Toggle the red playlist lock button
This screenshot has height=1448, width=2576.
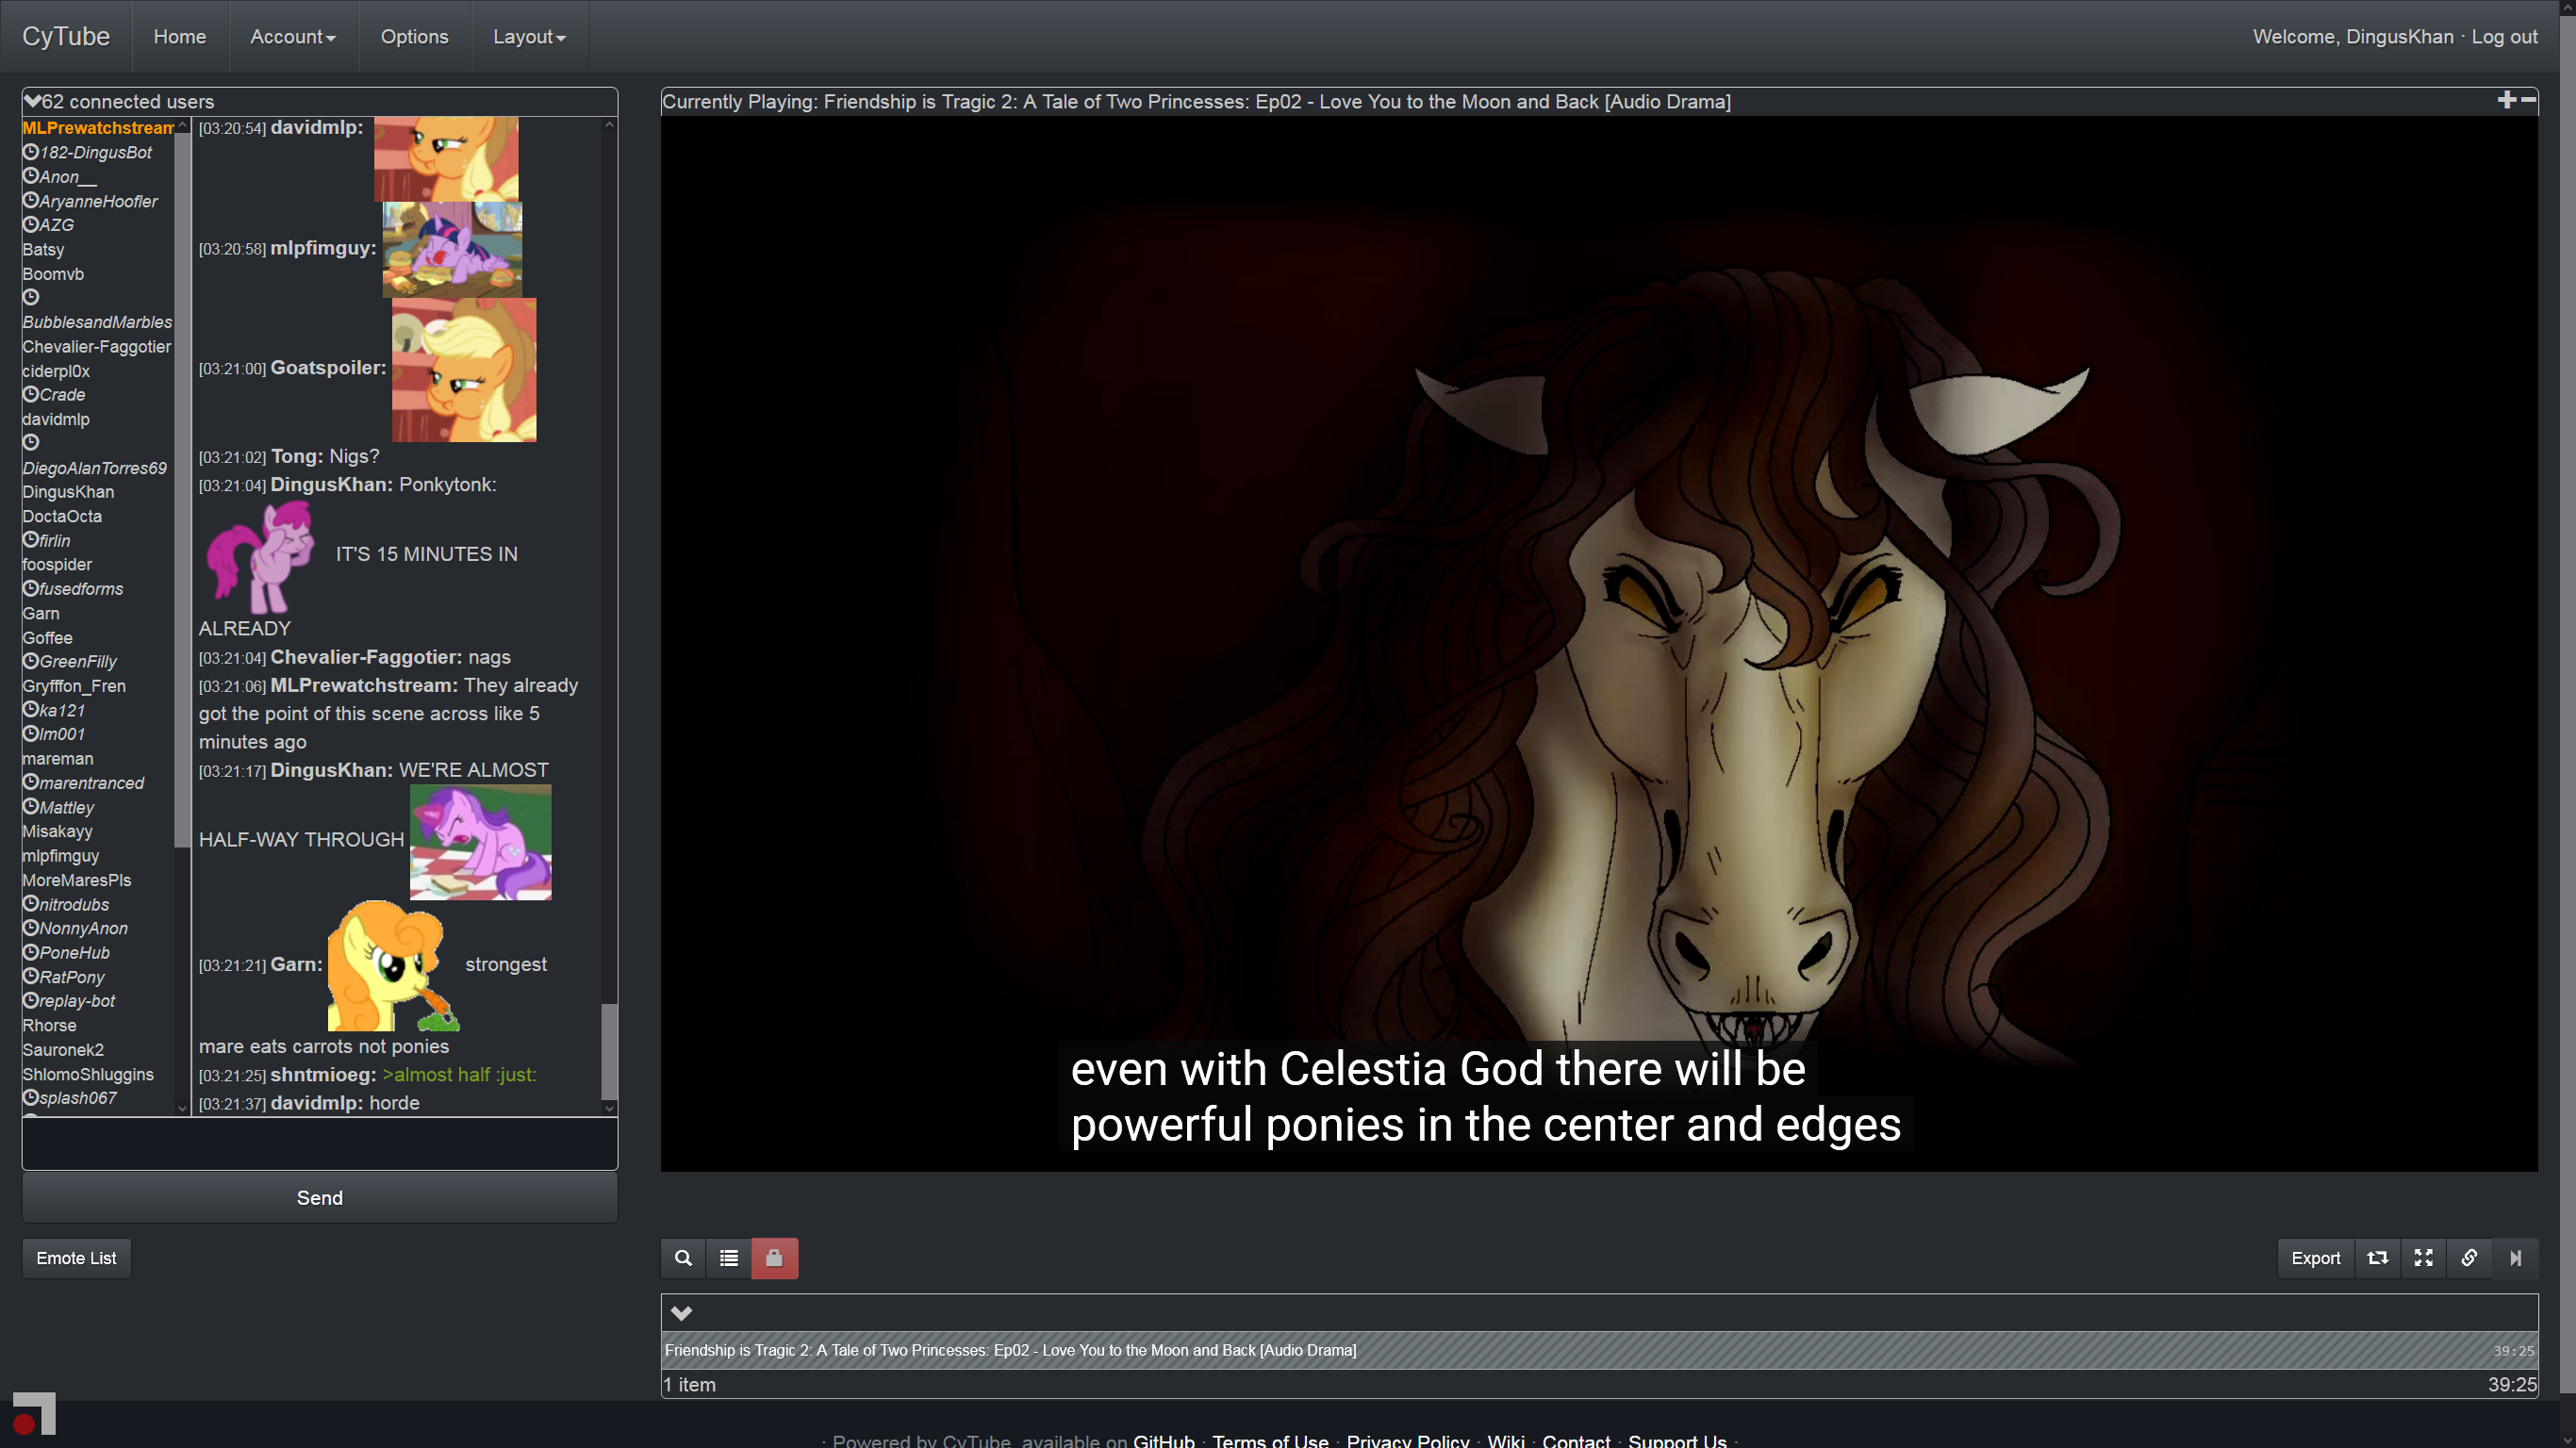[x=774, y=1258]
